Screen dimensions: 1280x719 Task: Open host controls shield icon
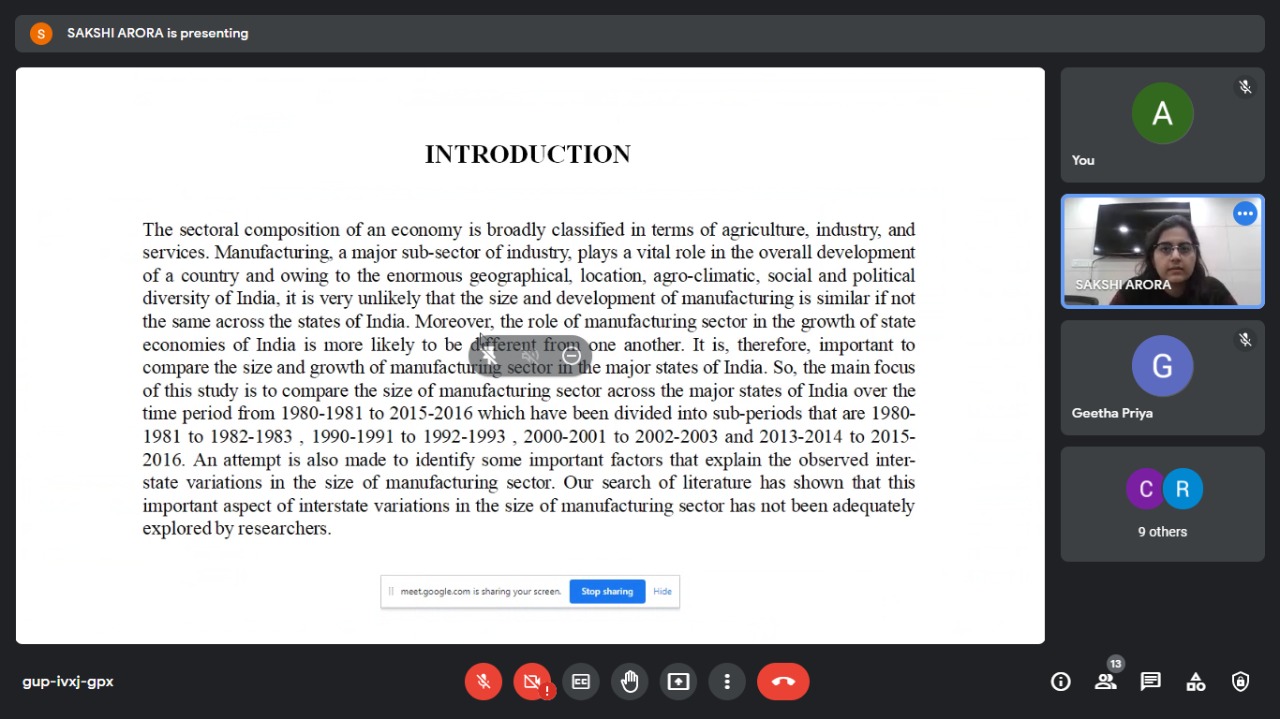[1241, 682]
